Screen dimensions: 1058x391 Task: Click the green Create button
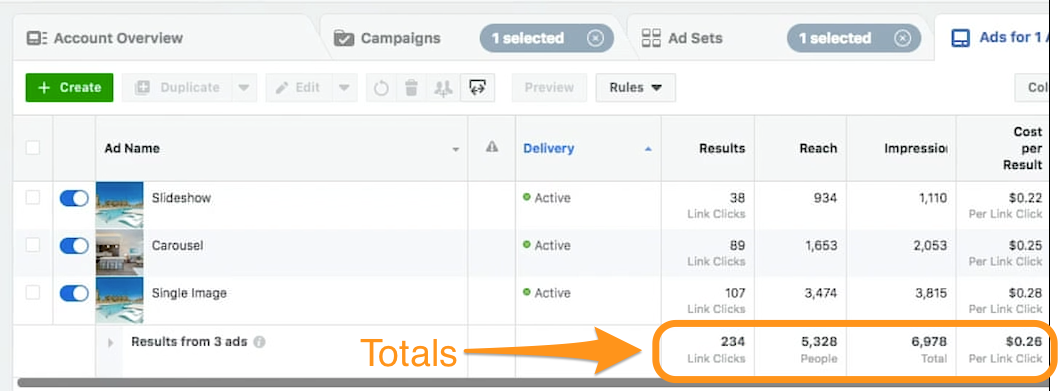click(69, 88)
